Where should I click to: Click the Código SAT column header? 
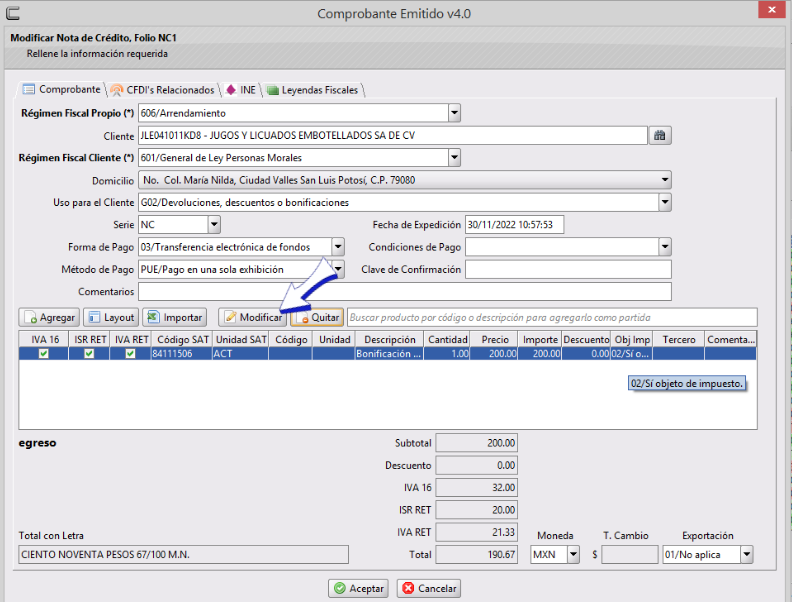pos(182,339)
